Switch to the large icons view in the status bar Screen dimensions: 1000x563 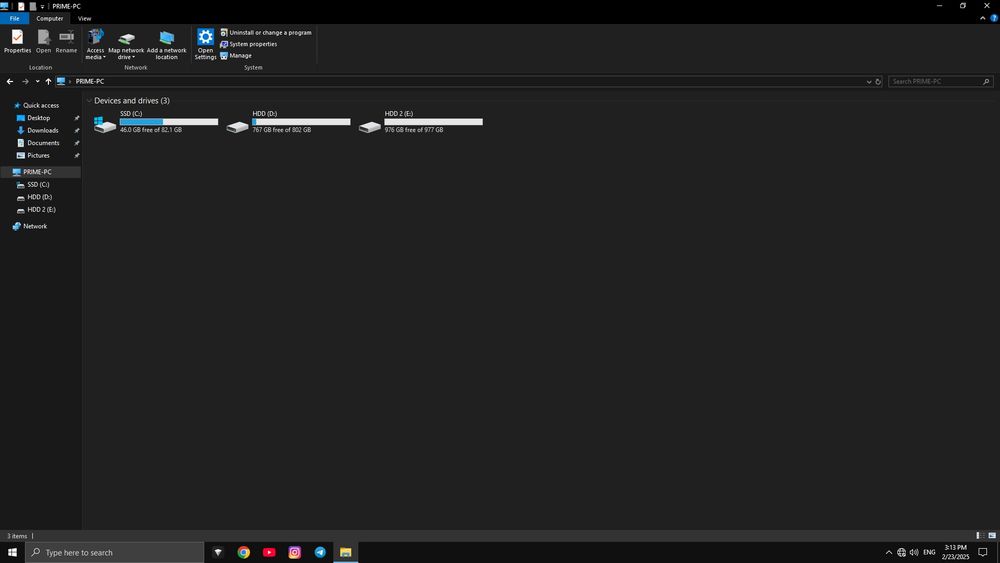coord(992,536)
